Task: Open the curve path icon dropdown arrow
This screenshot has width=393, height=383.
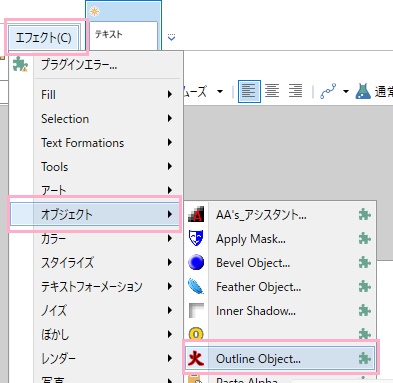Action: click(346, 91)
